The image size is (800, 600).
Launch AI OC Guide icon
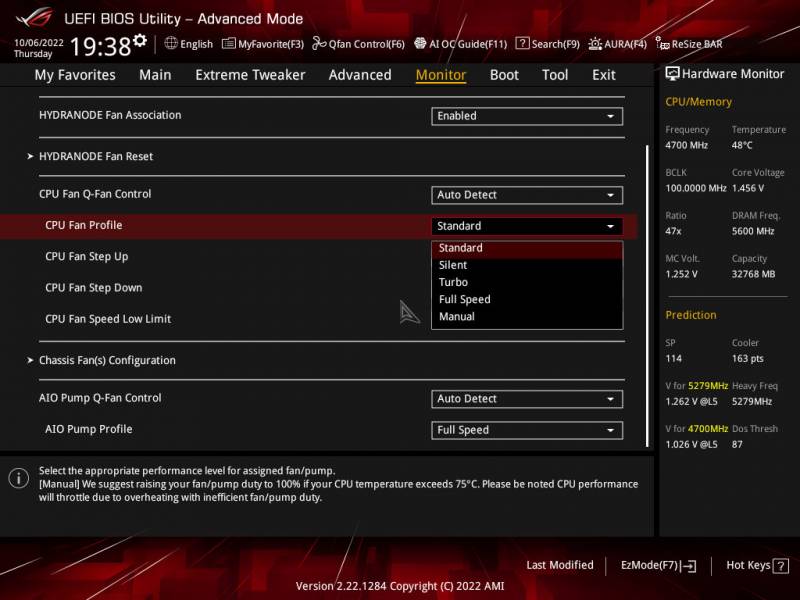click(x=420, y=43)
